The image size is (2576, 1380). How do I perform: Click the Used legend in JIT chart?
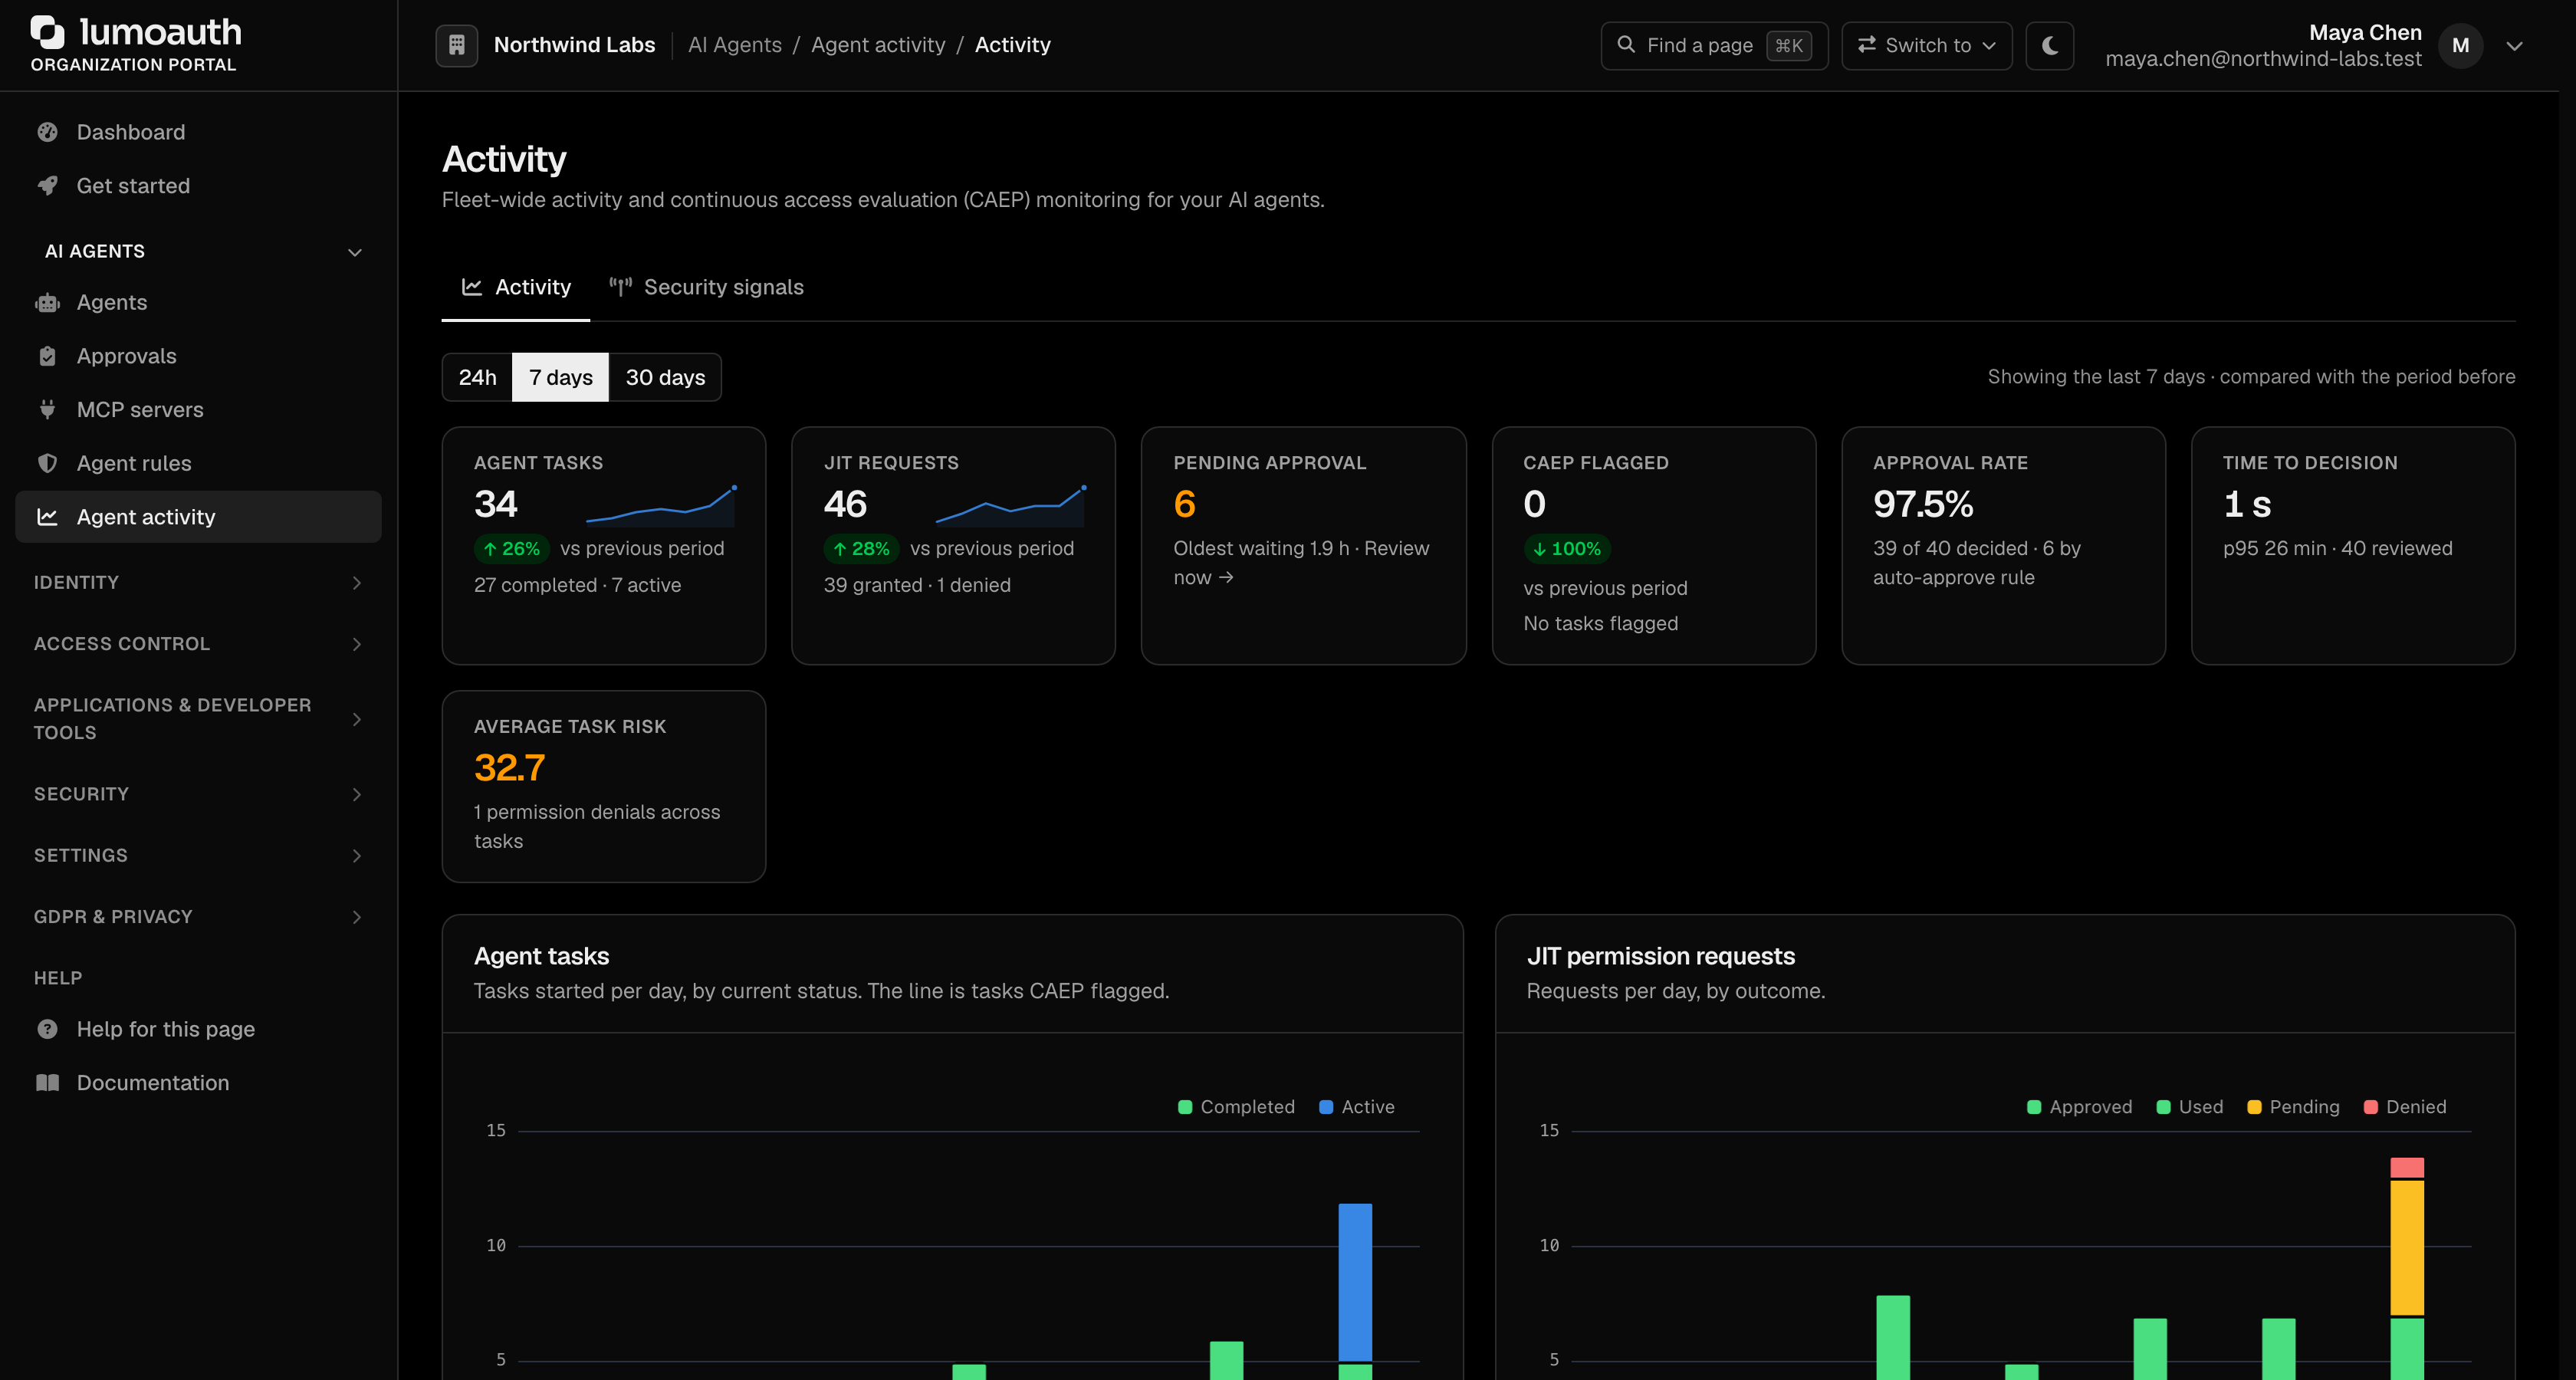click(2190, 1107)
